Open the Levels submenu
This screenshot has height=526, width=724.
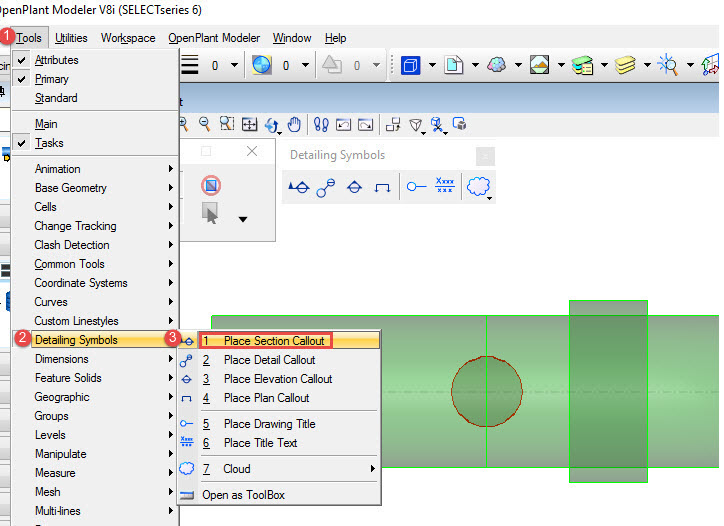95,435
